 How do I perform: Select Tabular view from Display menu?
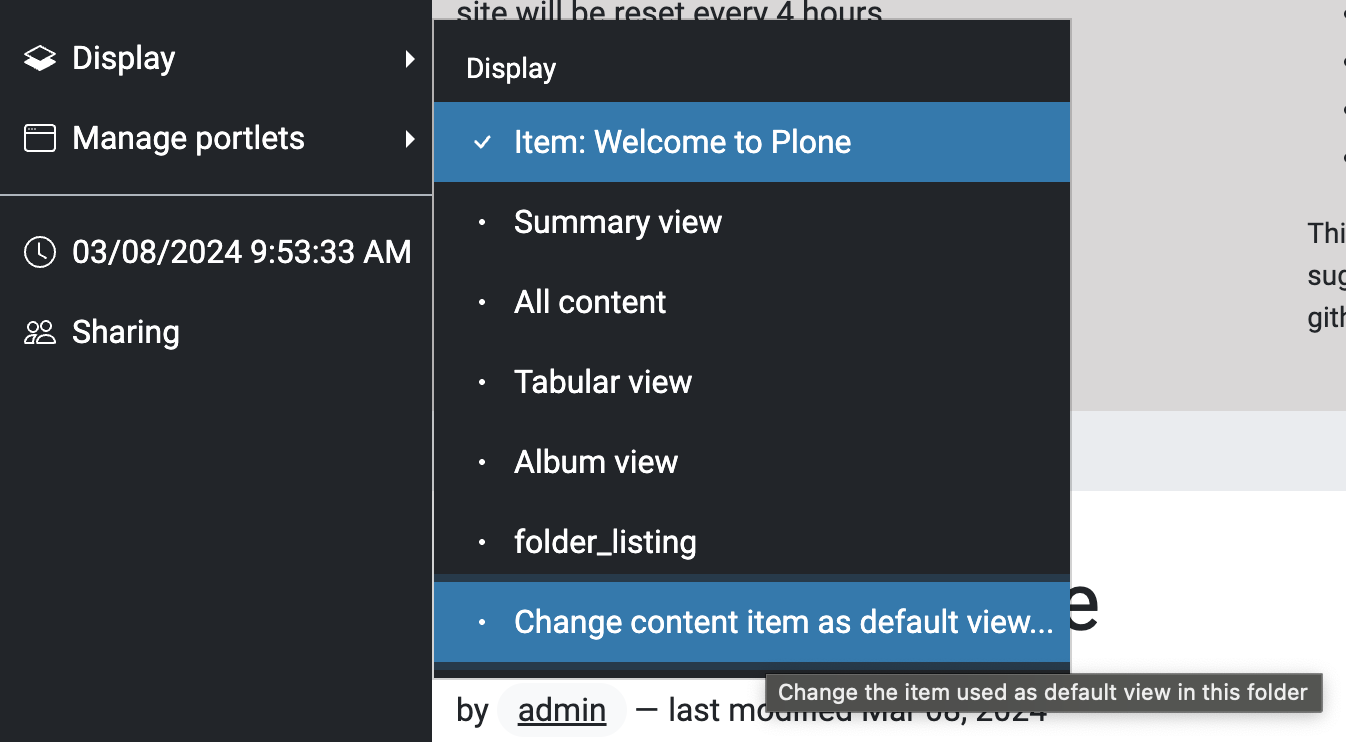pos(752,382)
